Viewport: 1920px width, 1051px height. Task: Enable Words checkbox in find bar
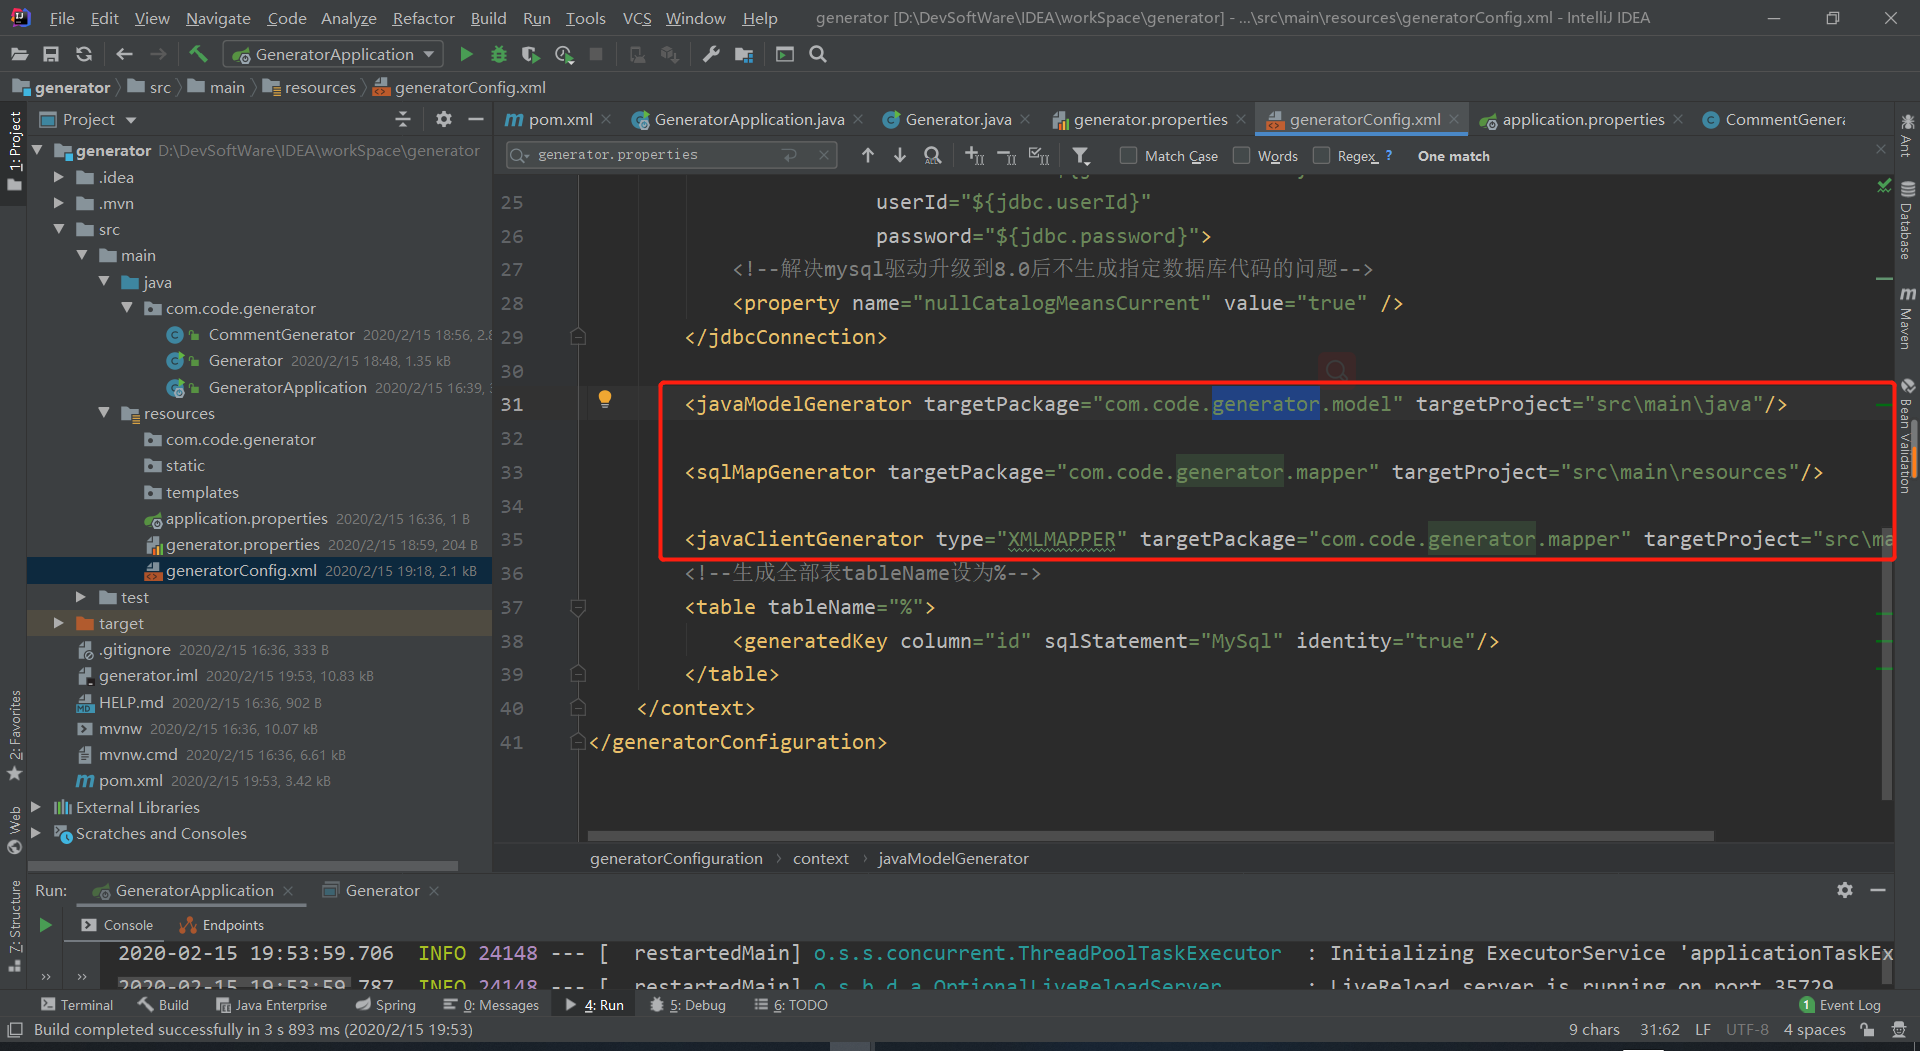pyautogui.click(x=1242, y=156)
